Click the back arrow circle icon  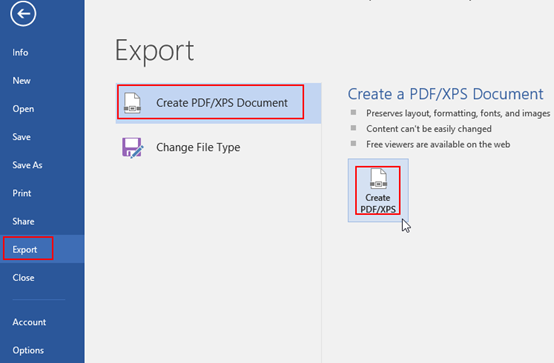23,14
